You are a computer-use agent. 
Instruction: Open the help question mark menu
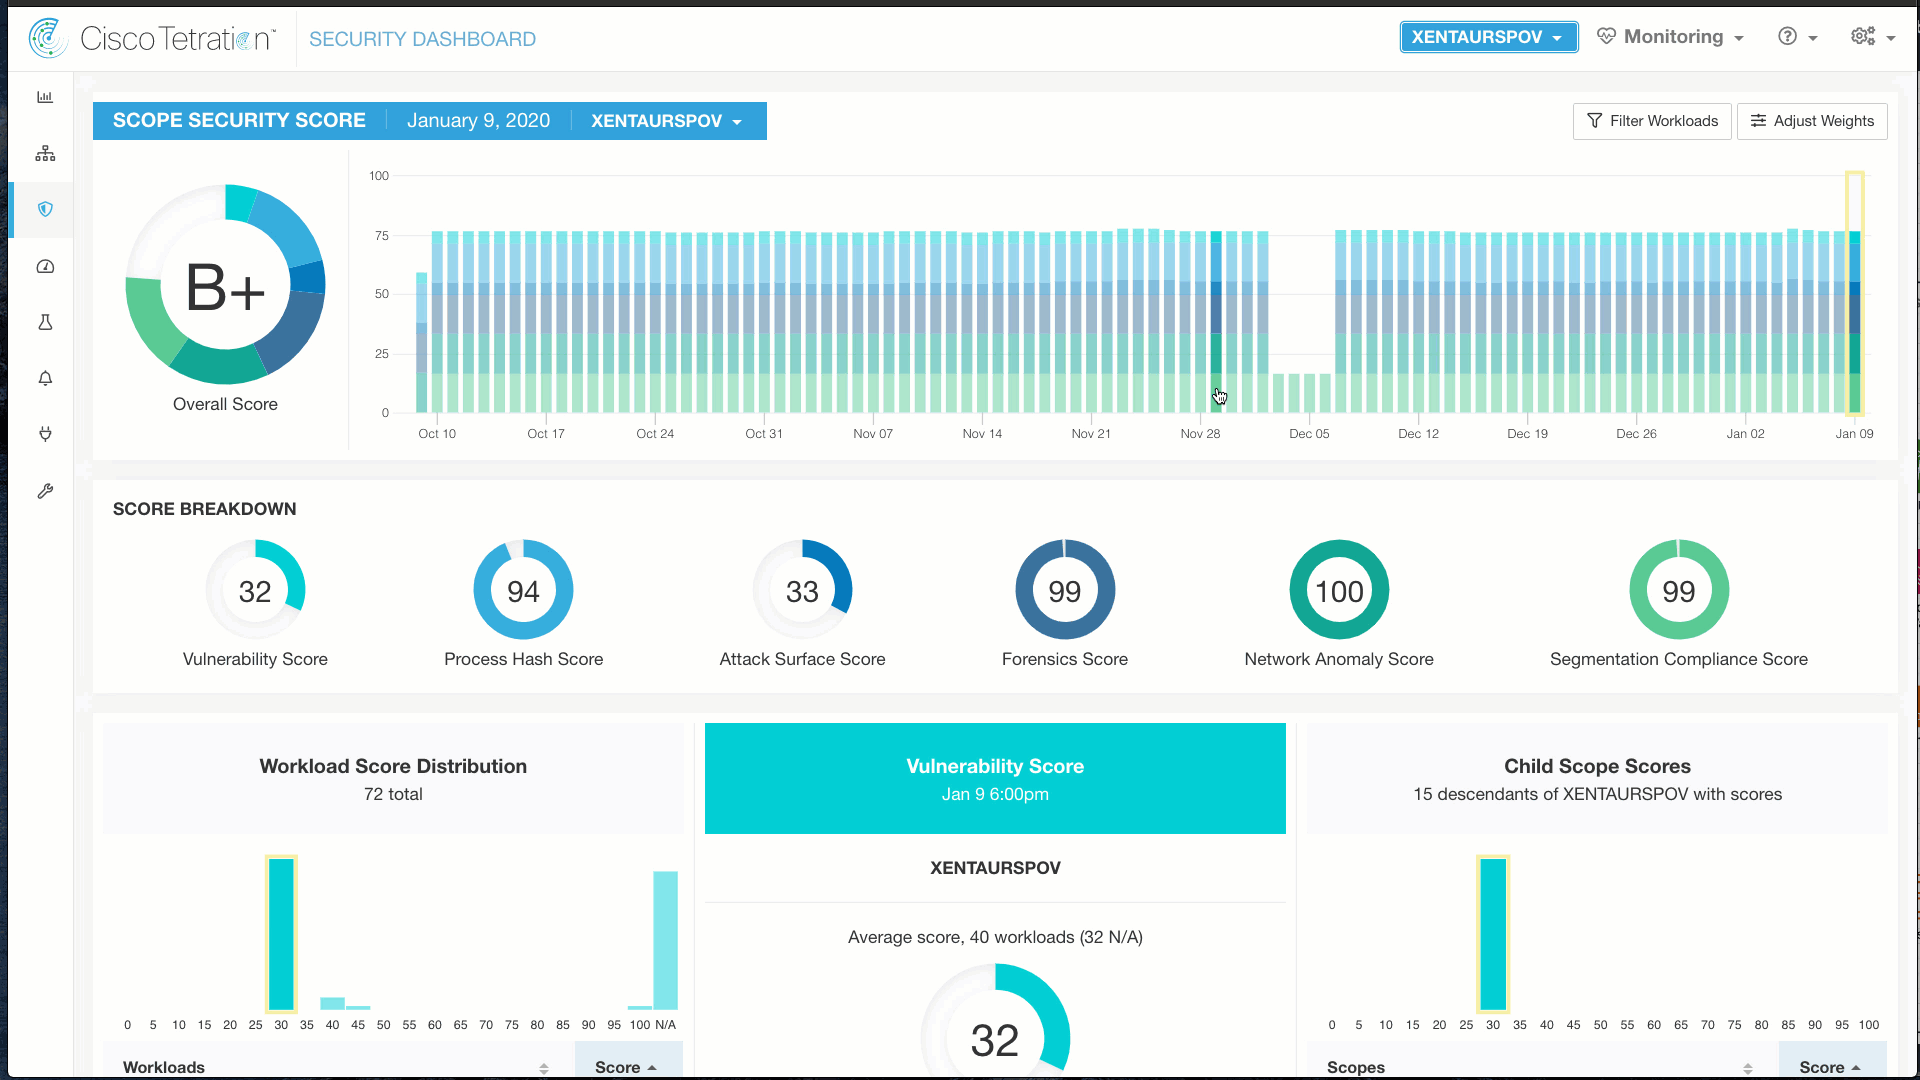tap(1797, 37)
